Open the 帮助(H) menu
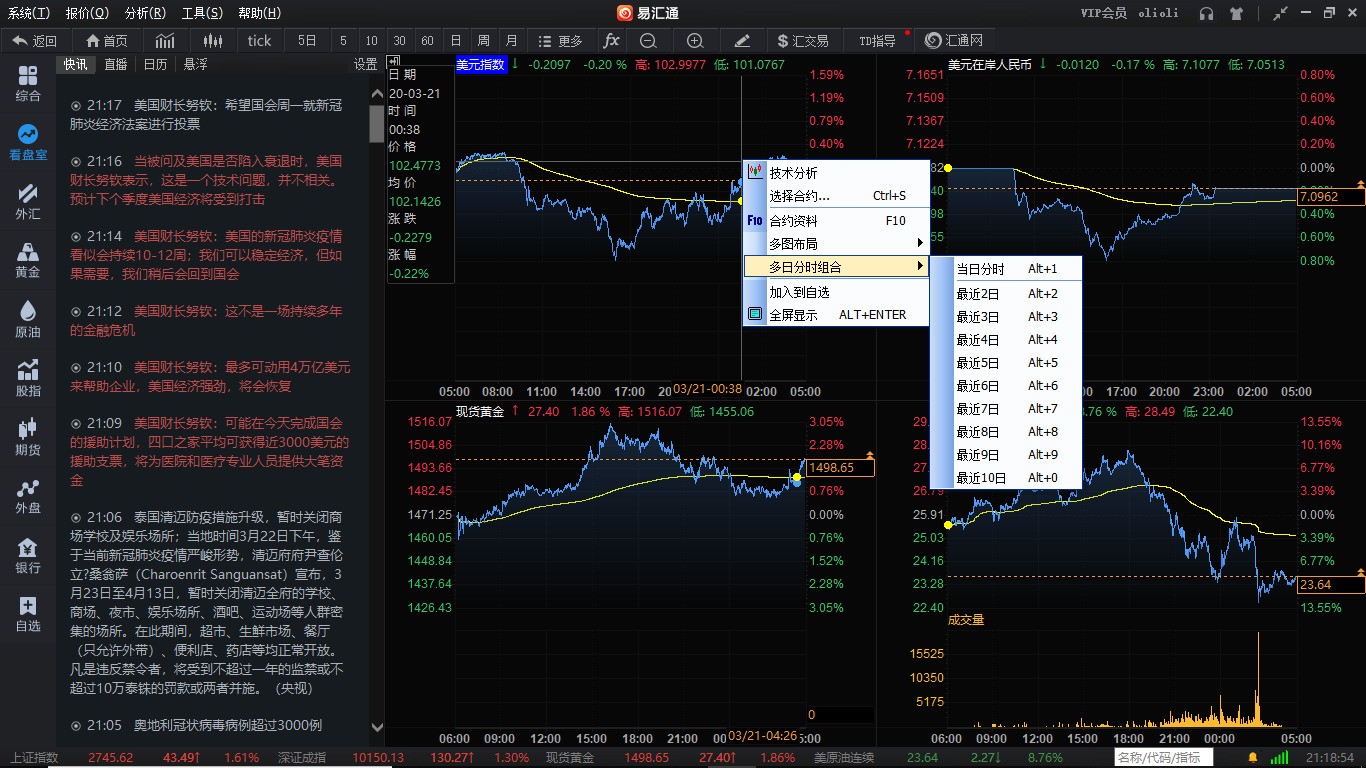This screenshot has height=768, width=1366. [260, 13]
